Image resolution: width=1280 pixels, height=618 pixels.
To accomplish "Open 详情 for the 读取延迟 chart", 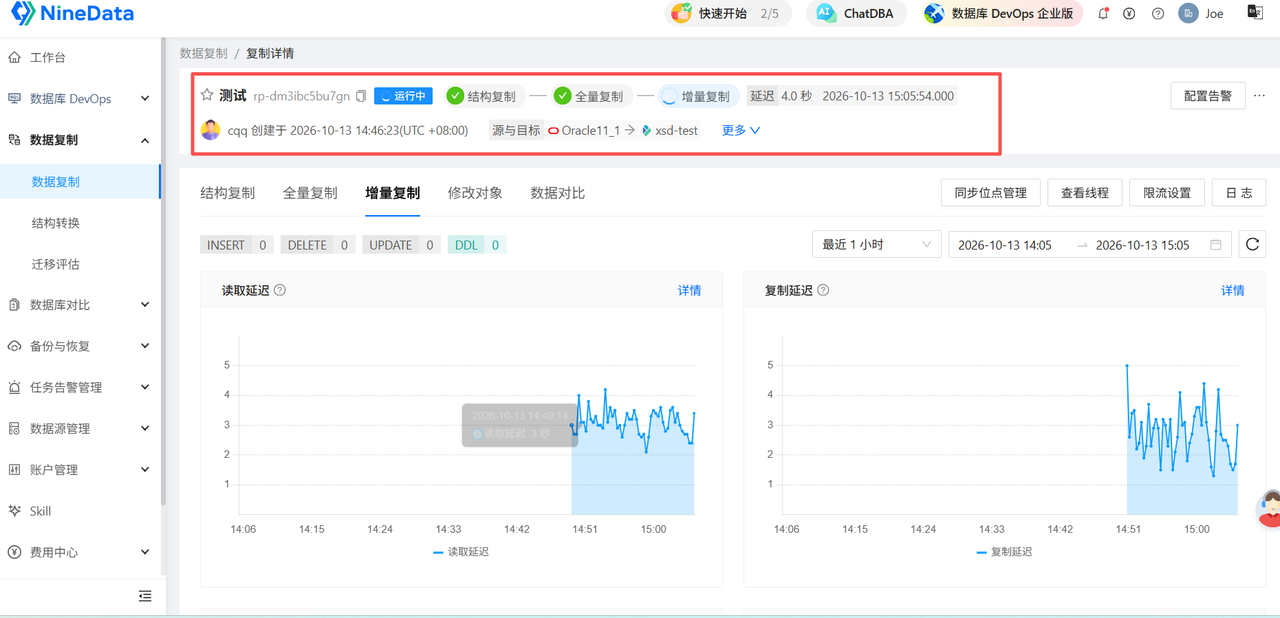I will 690,291.
